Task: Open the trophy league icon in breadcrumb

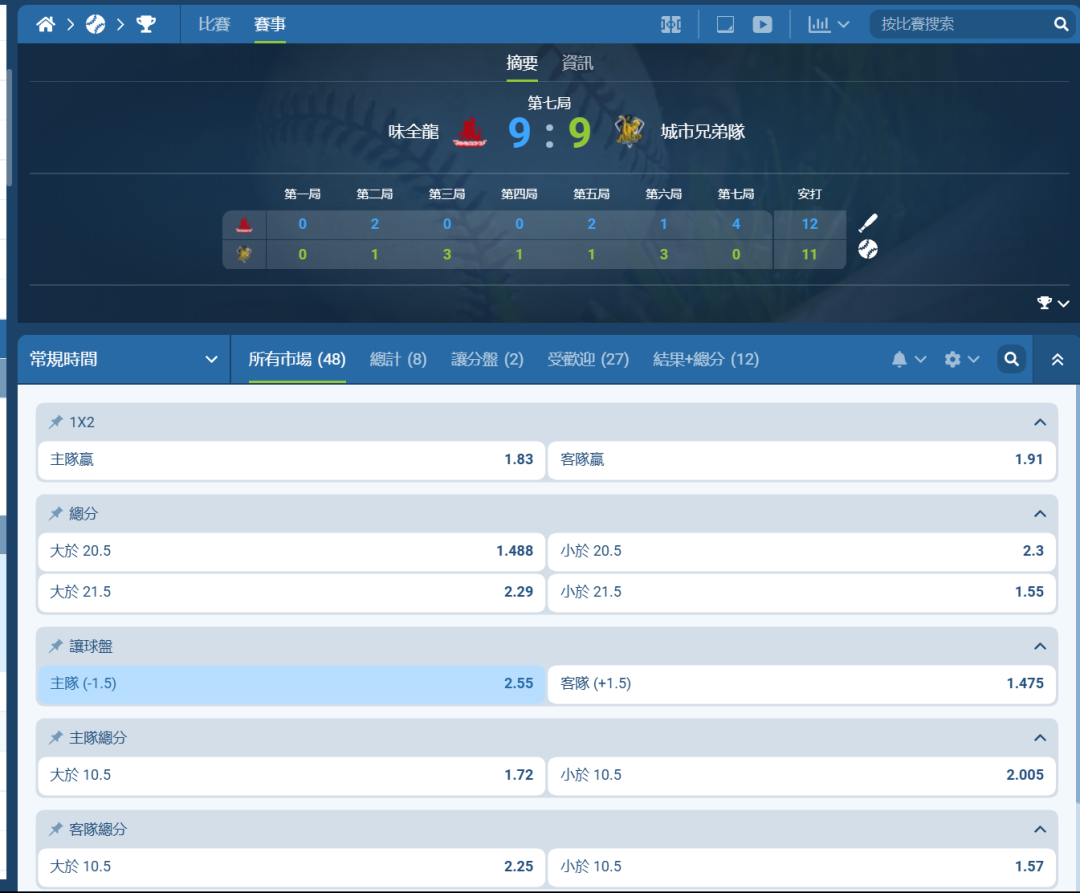Action: click(x=146, y=25)
